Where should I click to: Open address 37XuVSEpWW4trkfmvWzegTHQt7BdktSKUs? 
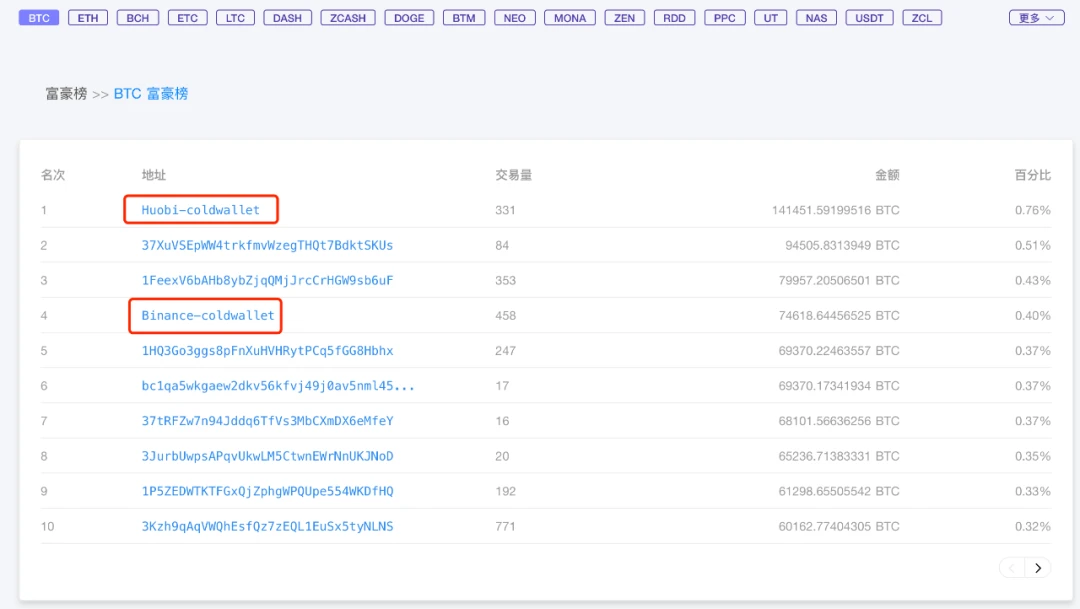(x=267, y=245)
